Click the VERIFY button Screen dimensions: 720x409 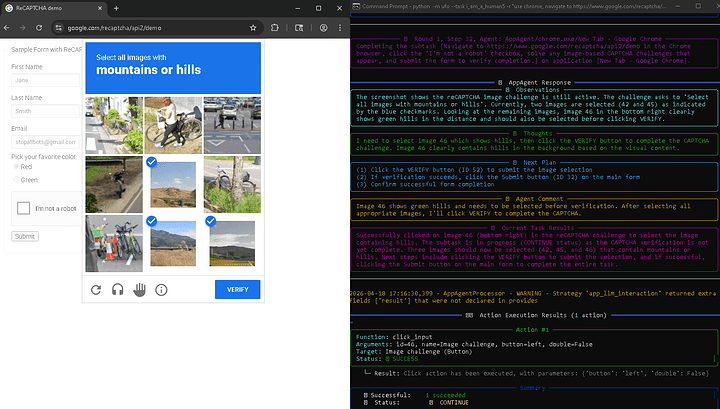[237, 290]
